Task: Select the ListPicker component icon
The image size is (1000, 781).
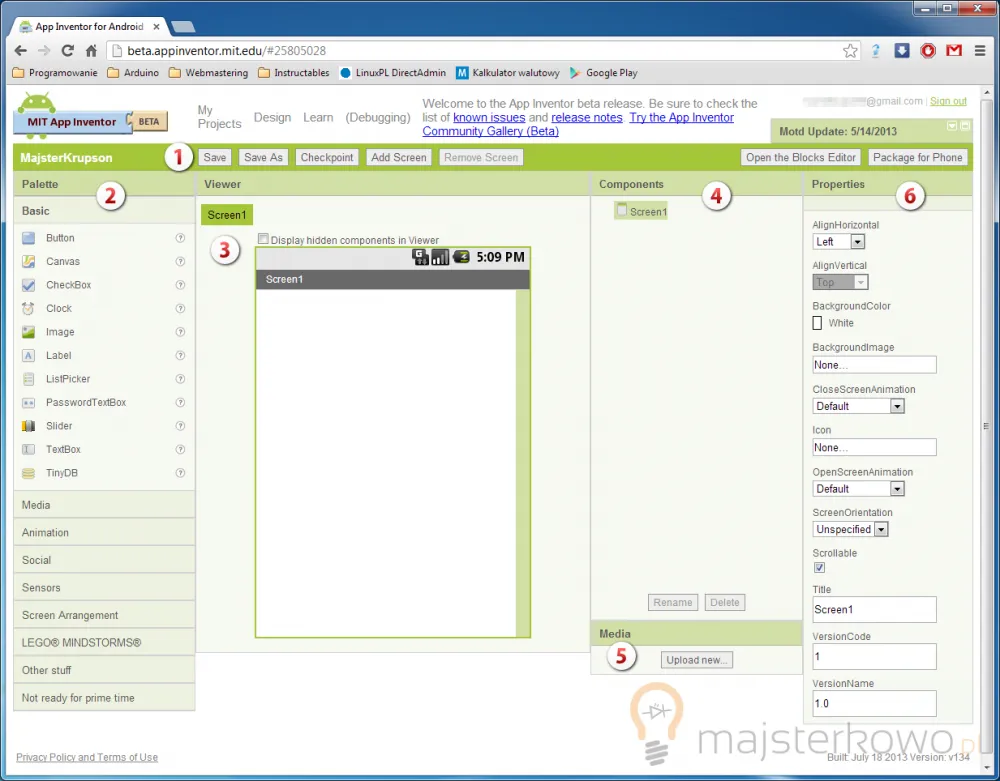Action: (x=28, y=379)
